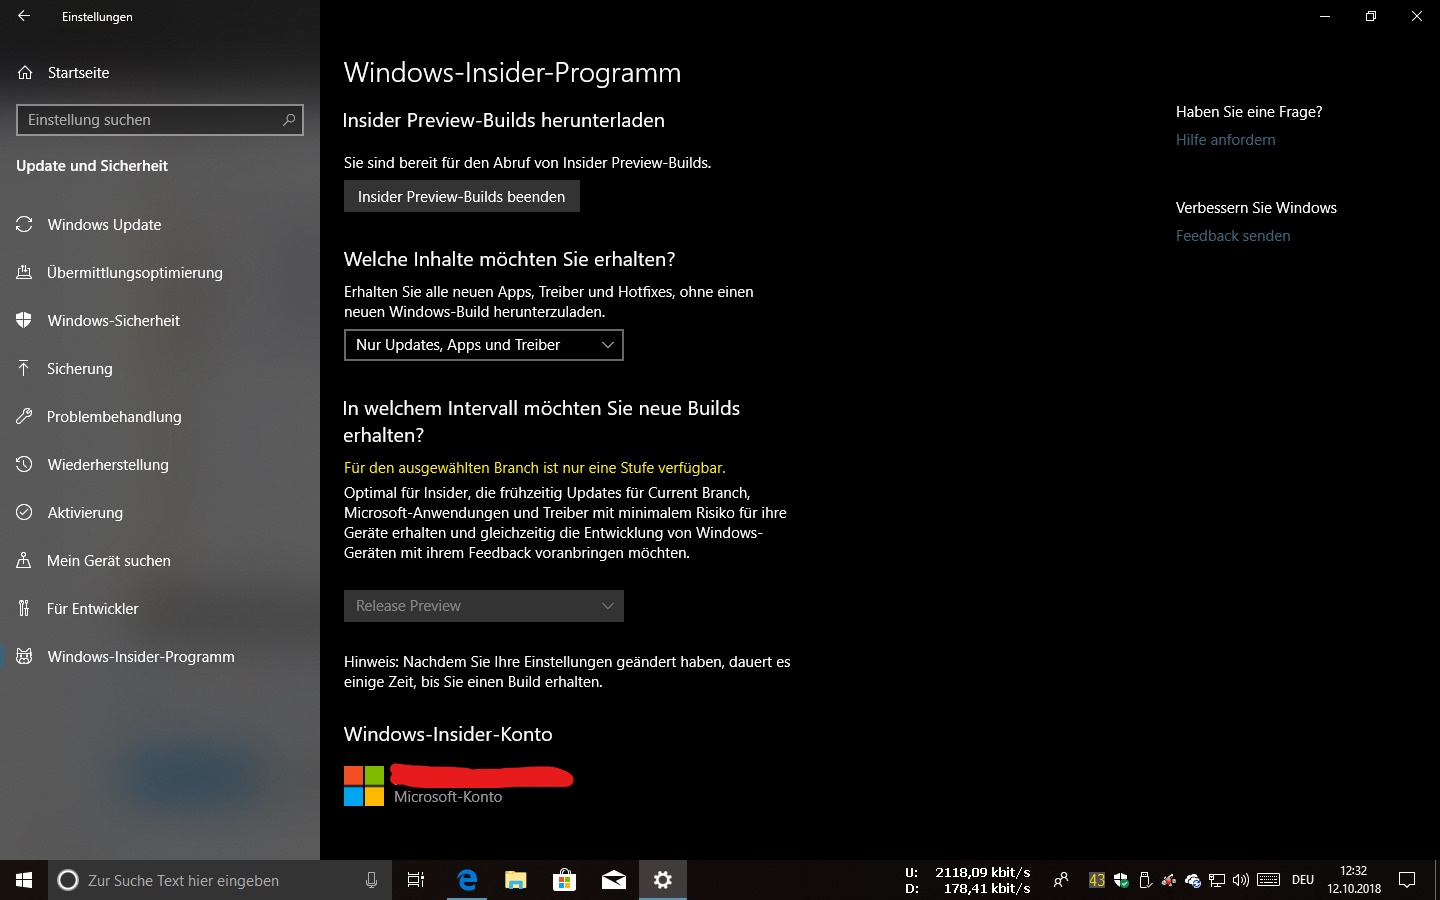Open the Nur Updates, Apps und Treiber dropdown
Viewport: 1440px width, 900px height.
pos(484,345)
